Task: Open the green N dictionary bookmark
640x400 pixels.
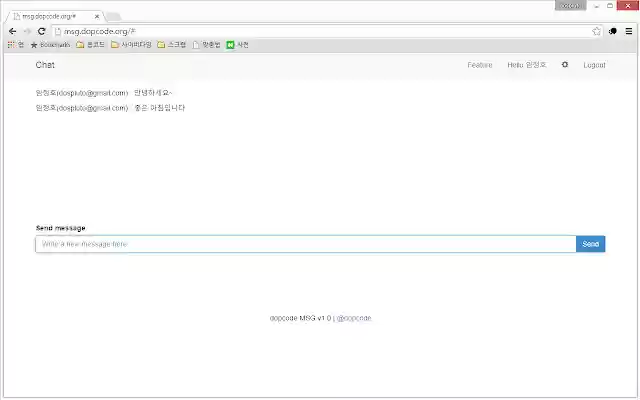Action: click(x=238, y=44)
